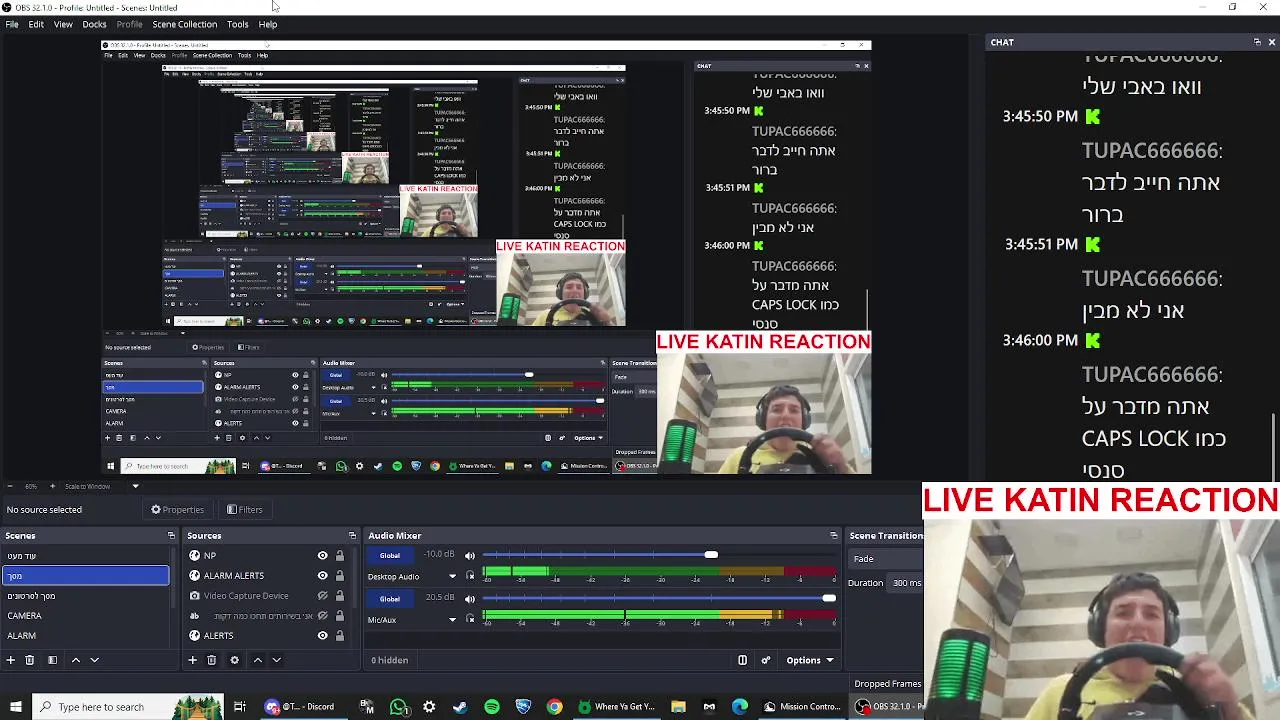The image size is (1280, 720).
Task: Zoom out preview with minus icon
Action: 11,486
